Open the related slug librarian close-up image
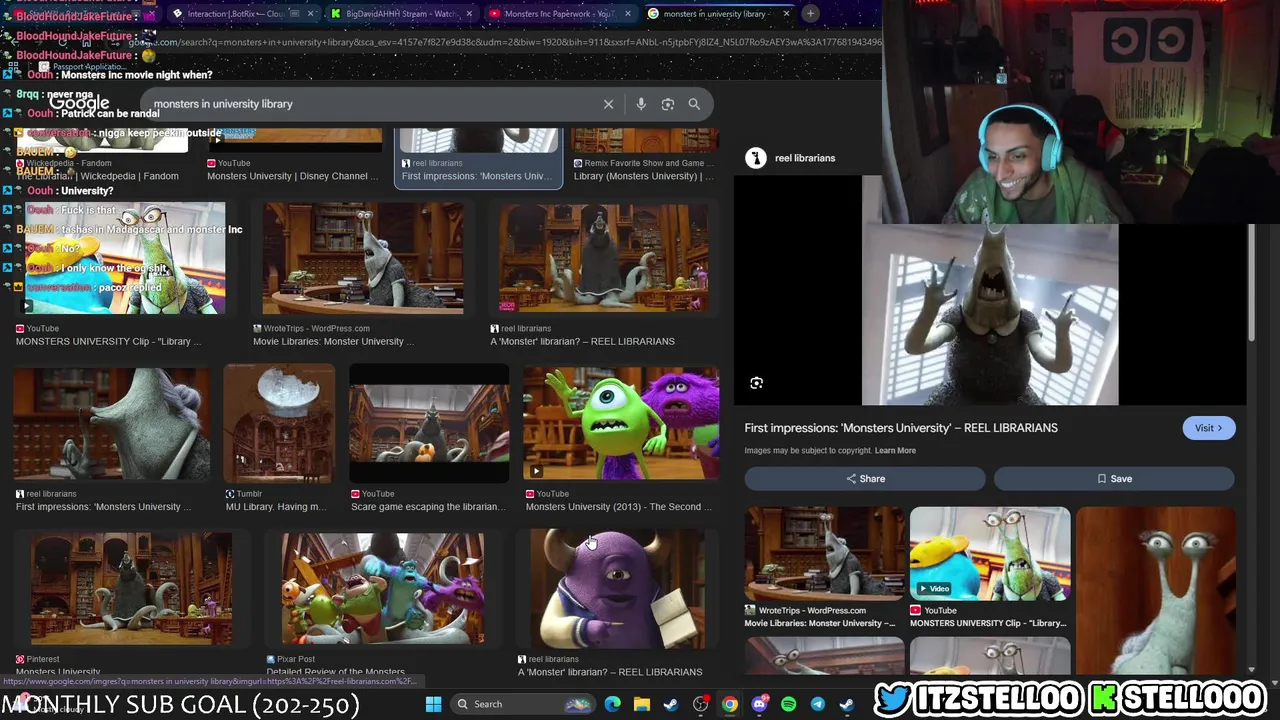Image resolution: width=1280 pixels, height=720 pixels. pyautogui.click(x=1155, y=590)
